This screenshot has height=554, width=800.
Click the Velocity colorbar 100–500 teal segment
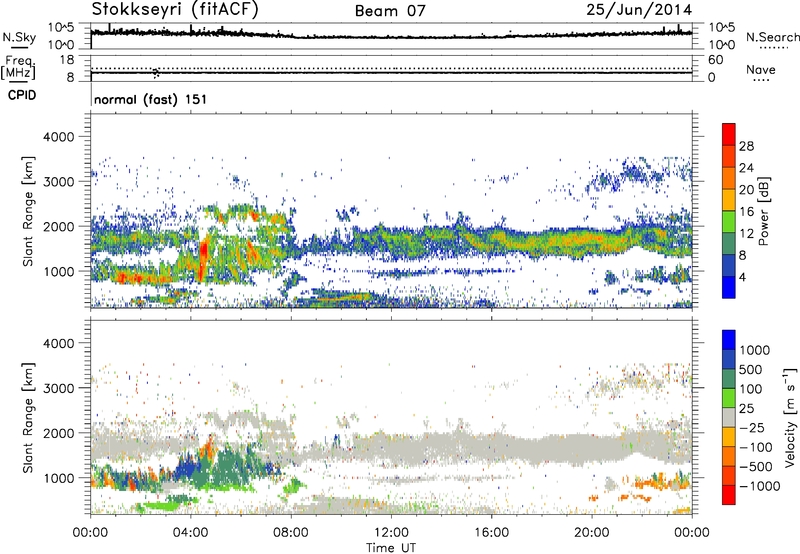click(x=729, y=379)
